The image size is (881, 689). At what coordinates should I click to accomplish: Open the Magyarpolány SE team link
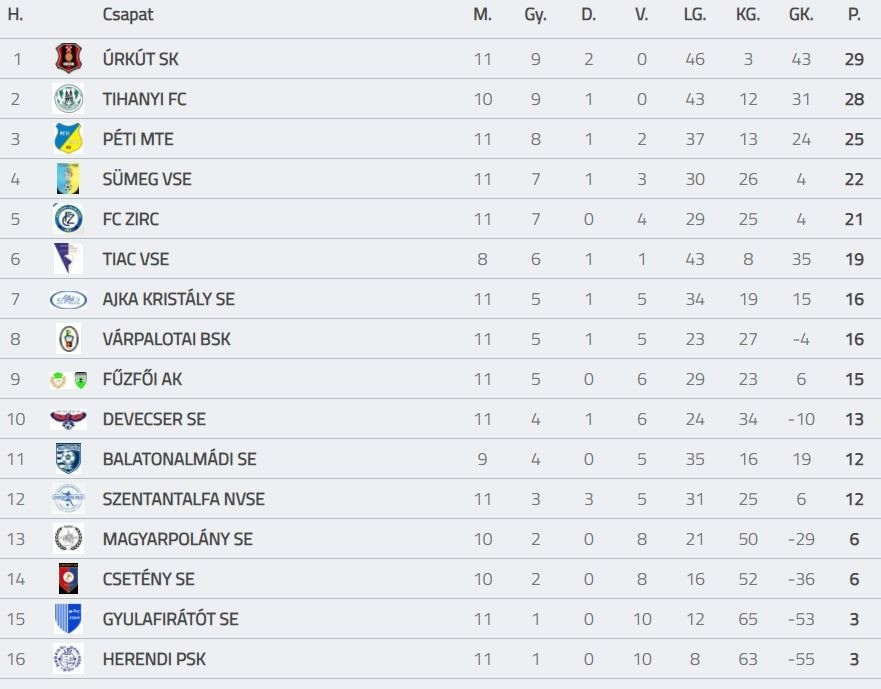coord(177,539)
